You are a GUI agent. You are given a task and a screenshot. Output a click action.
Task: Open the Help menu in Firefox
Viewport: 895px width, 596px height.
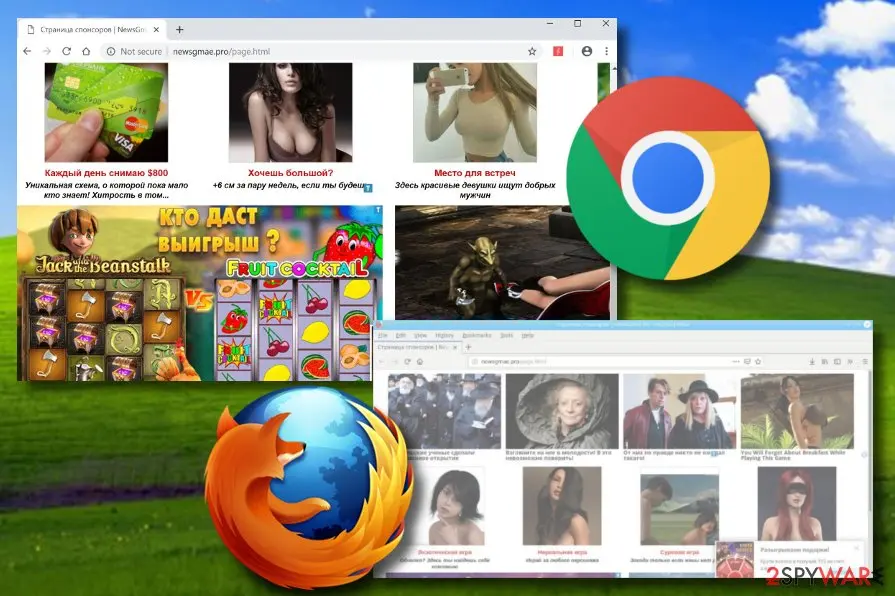(527, 335)
